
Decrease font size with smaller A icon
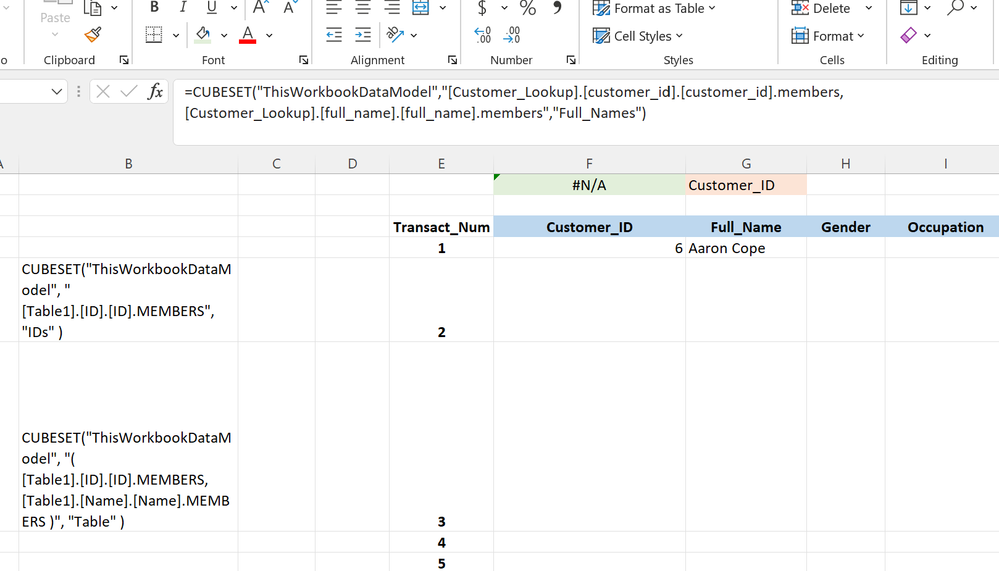point(289,8)
